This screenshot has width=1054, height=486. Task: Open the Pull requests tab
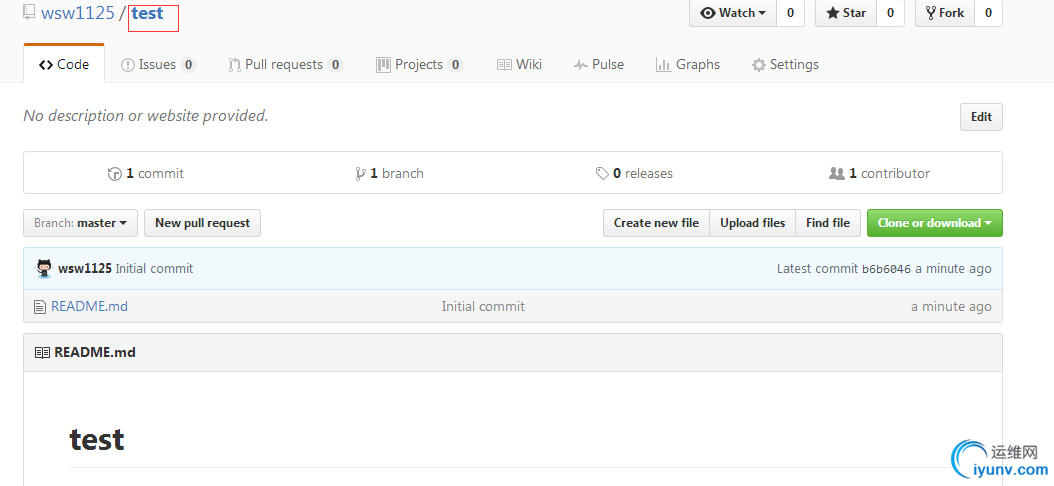pyautogui.click(x=286, y=65)
